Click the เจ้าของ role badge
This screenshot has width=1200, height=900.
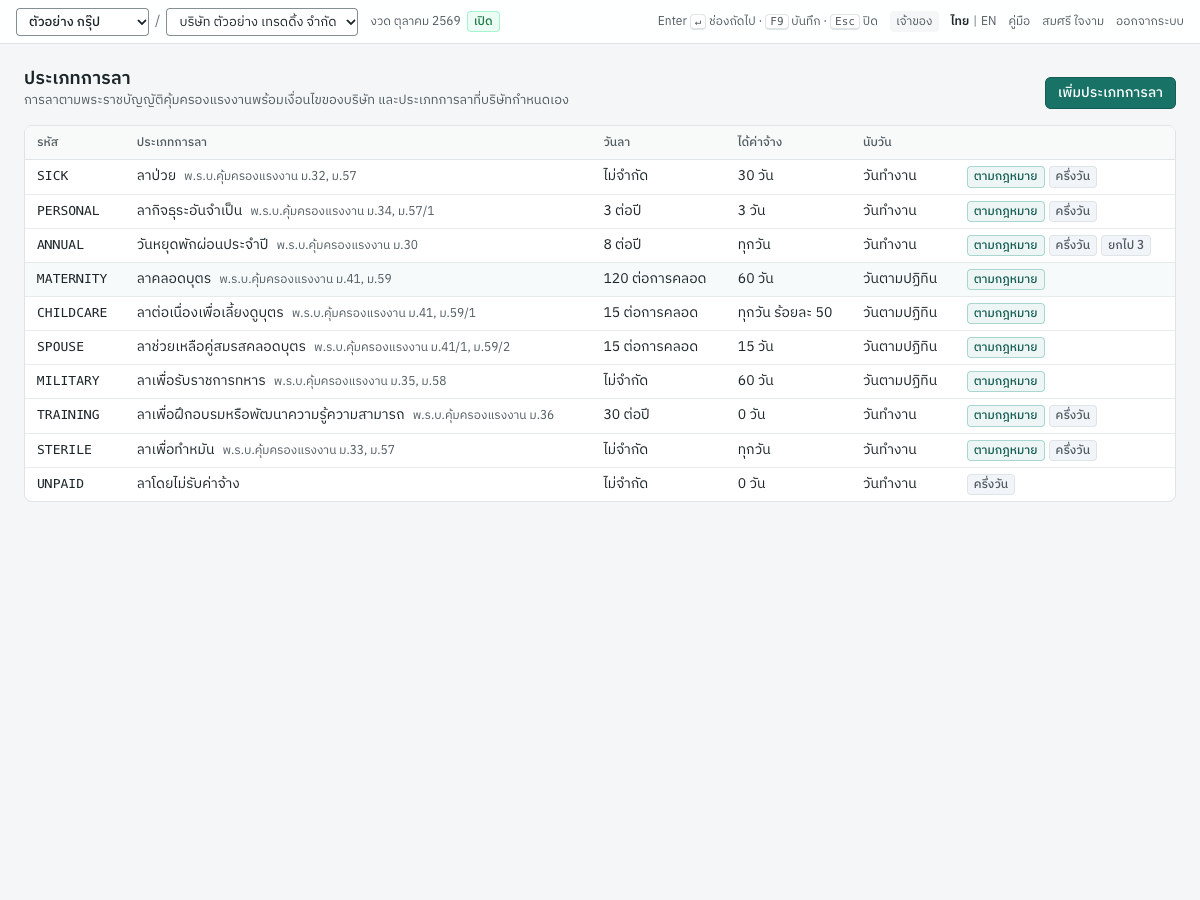click(914, 21)
